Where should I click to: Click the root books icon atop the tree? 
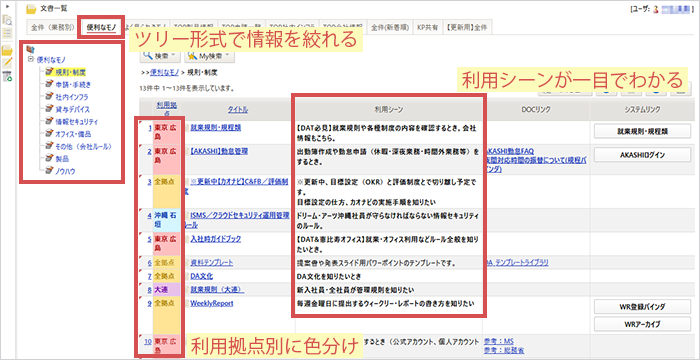point(30,49)
